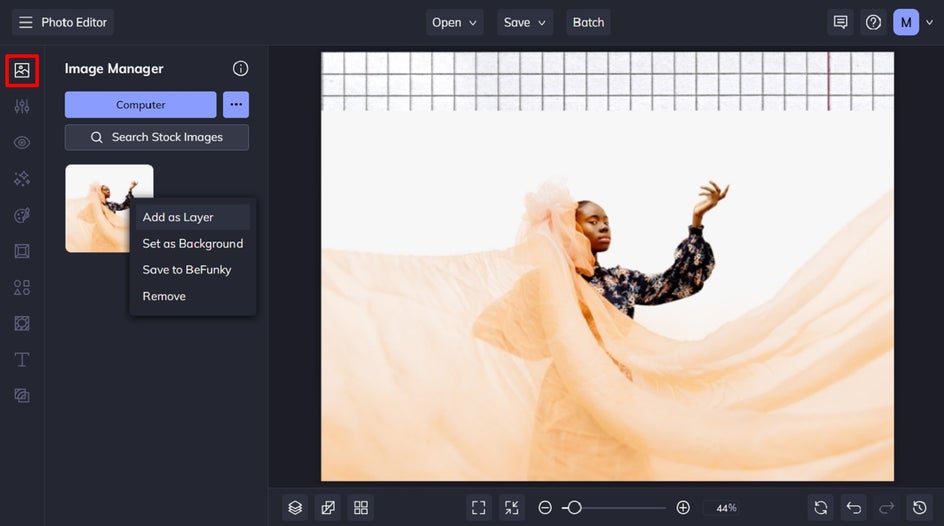Click Search Stock Images

tap(157, 137)
